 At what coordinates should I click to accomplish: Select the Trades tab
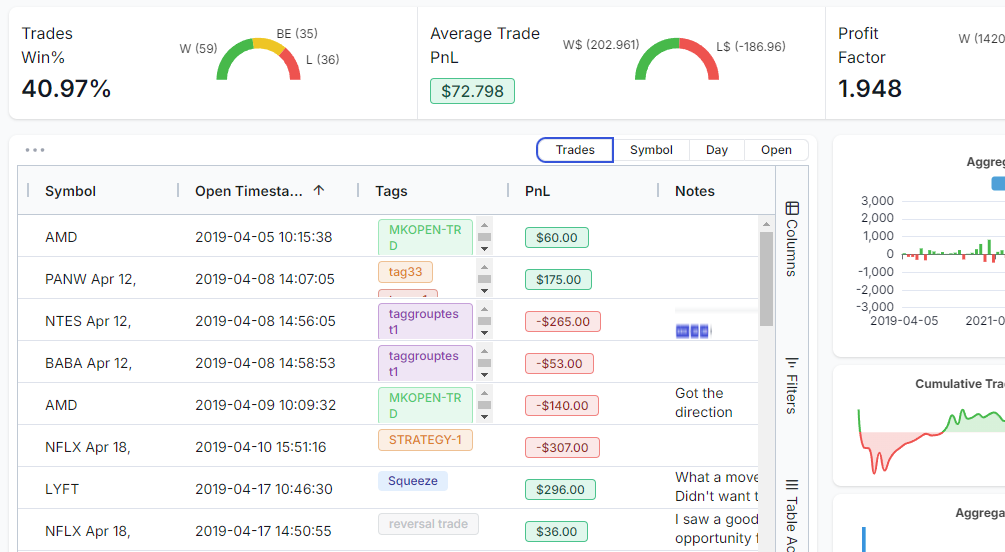tap(575, 150)
